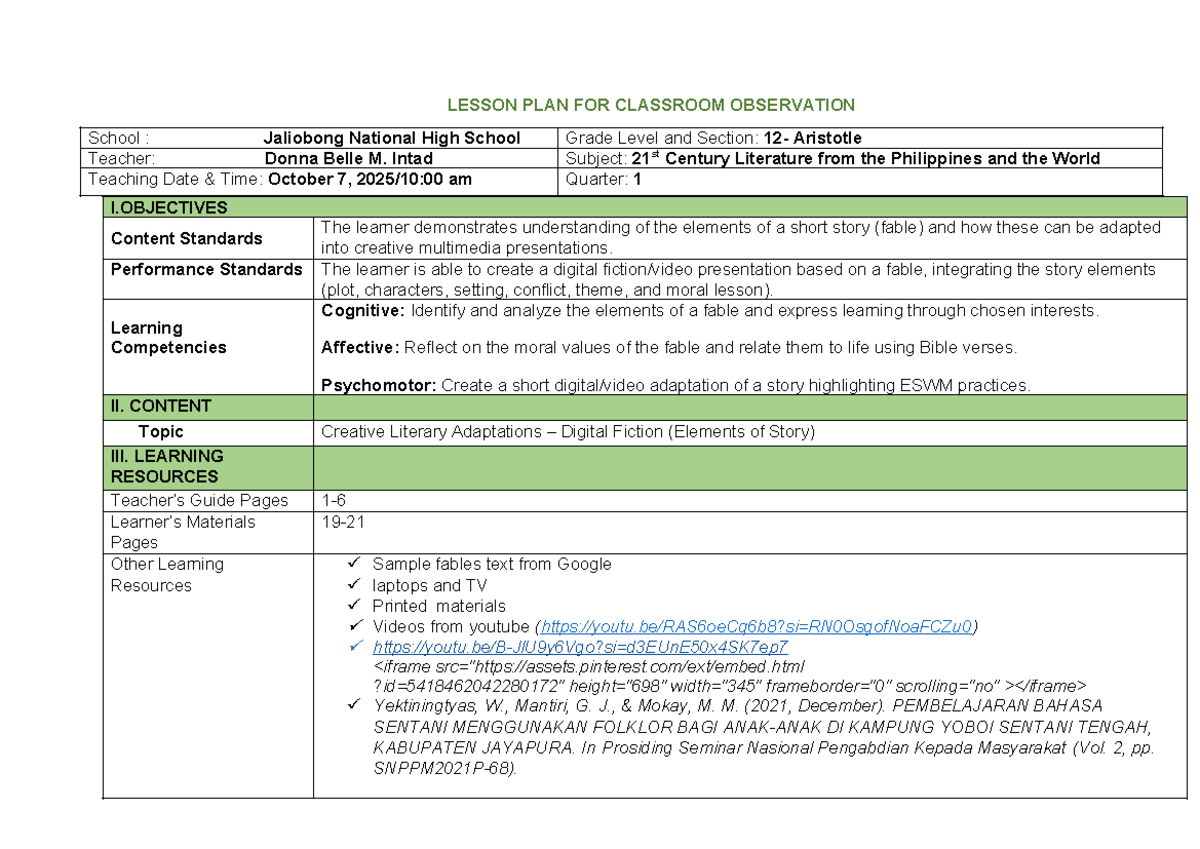Screen dimensions: 1200x849
Task: Click the School name Jaliobong National High School
Action: point(393,138)
